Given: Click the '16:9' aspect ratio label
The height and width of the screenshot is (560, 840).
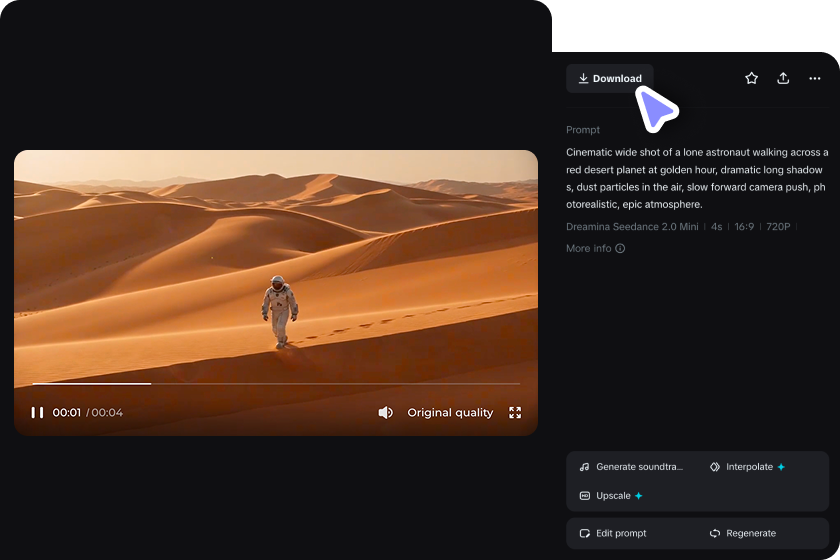Looking at the screenshot, I should tap(744, 227).
